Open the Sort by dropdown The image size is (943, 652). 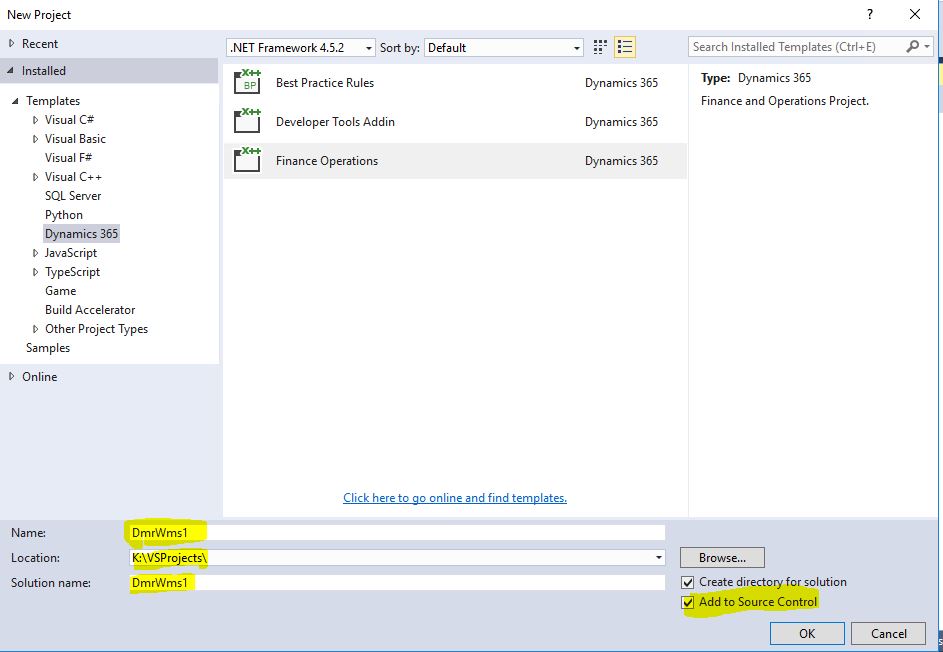click(x=503, y=48)
